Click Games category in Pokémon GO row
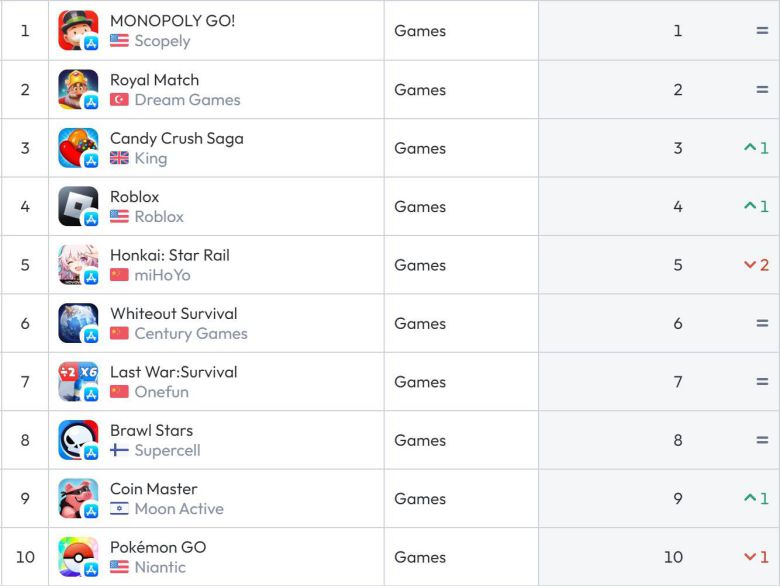780x586 pixels. click(x=420, y=557)
